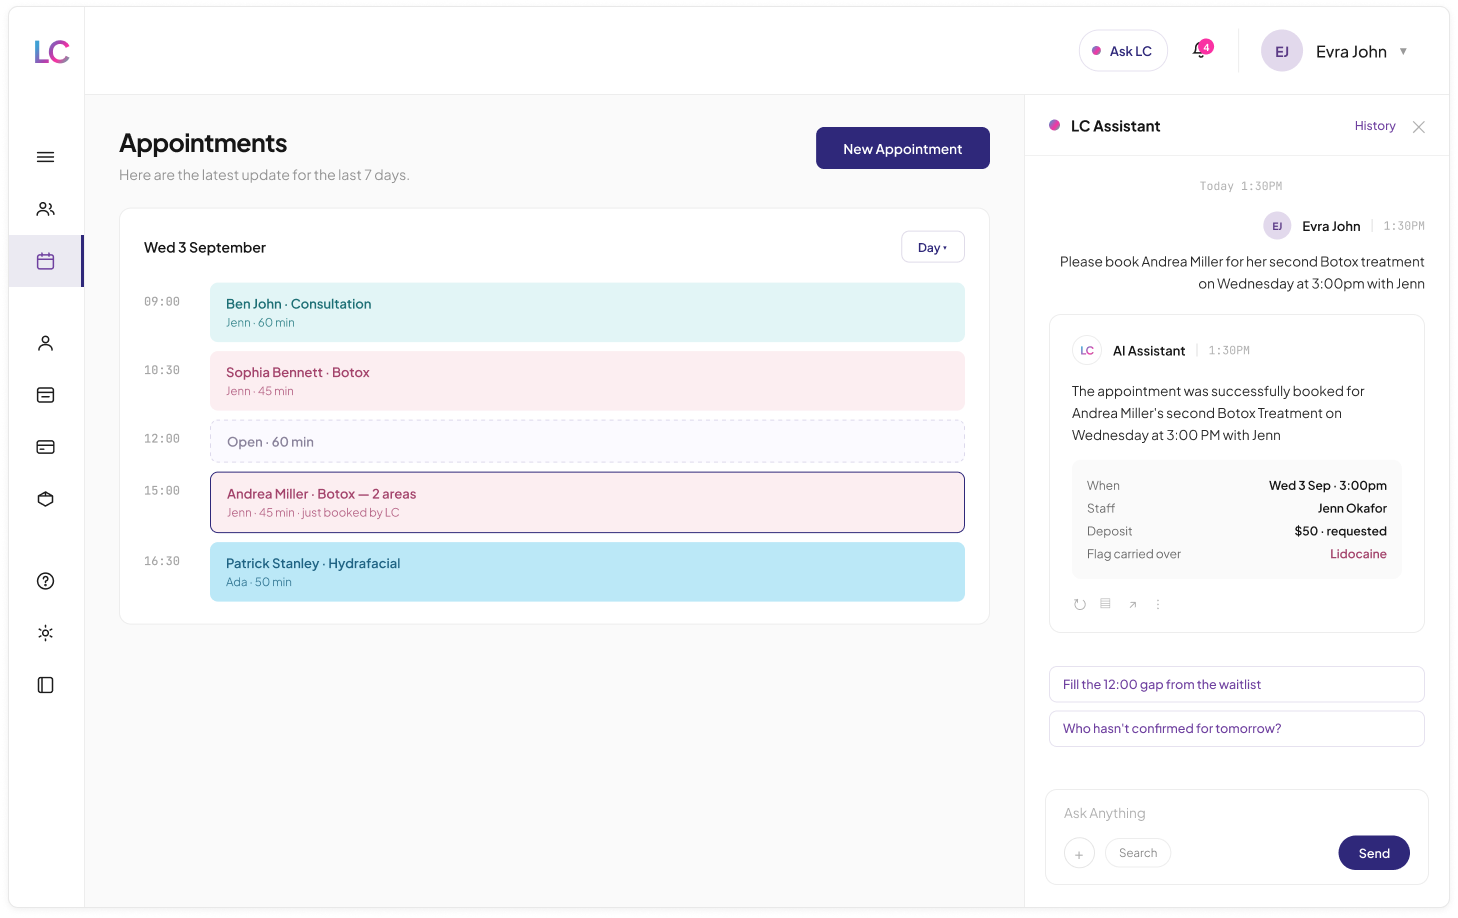Select the calendar appointments sidebar icon
The image size is (1458, 918).
click(x=45, y=261)
